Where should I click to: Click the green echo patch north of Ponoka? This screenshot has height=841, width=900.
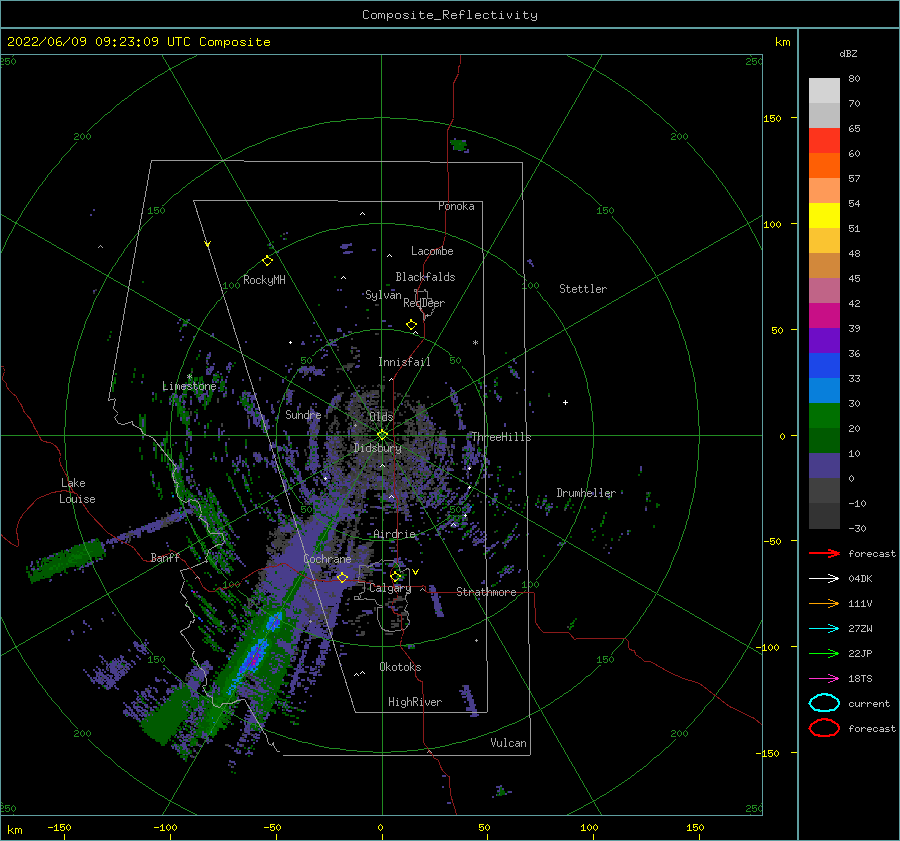(459, 145)
